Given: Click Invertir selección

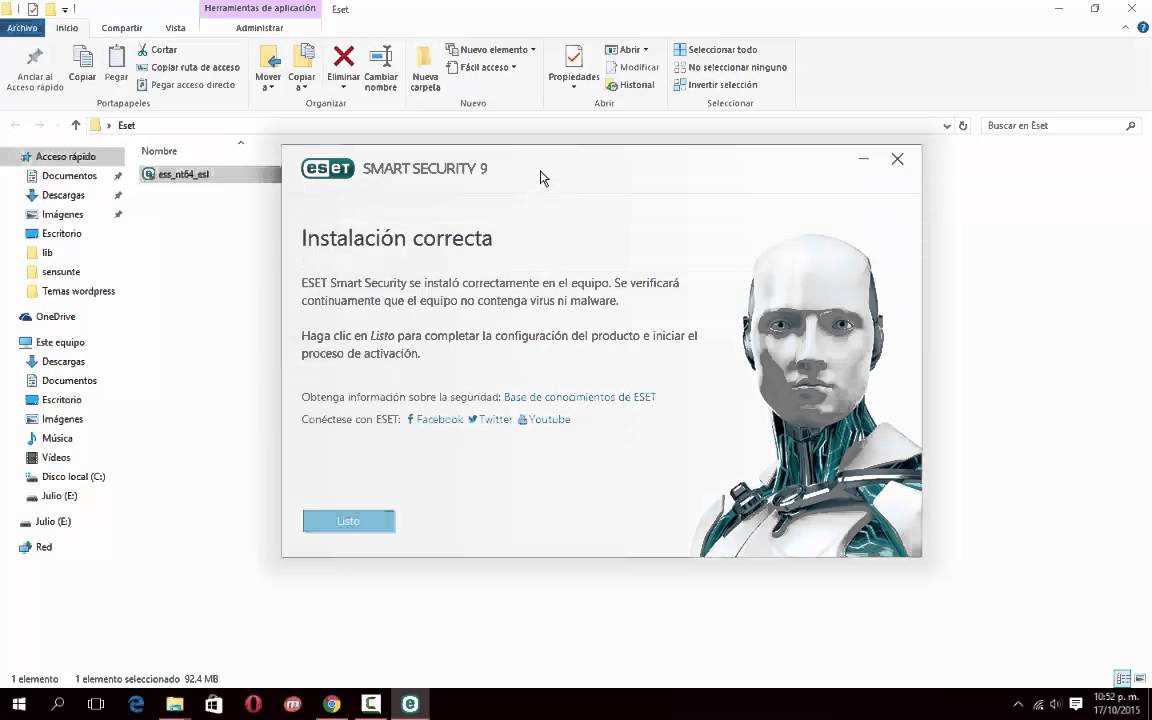Looking at the screenshot, I should click(x=715, y=84).
